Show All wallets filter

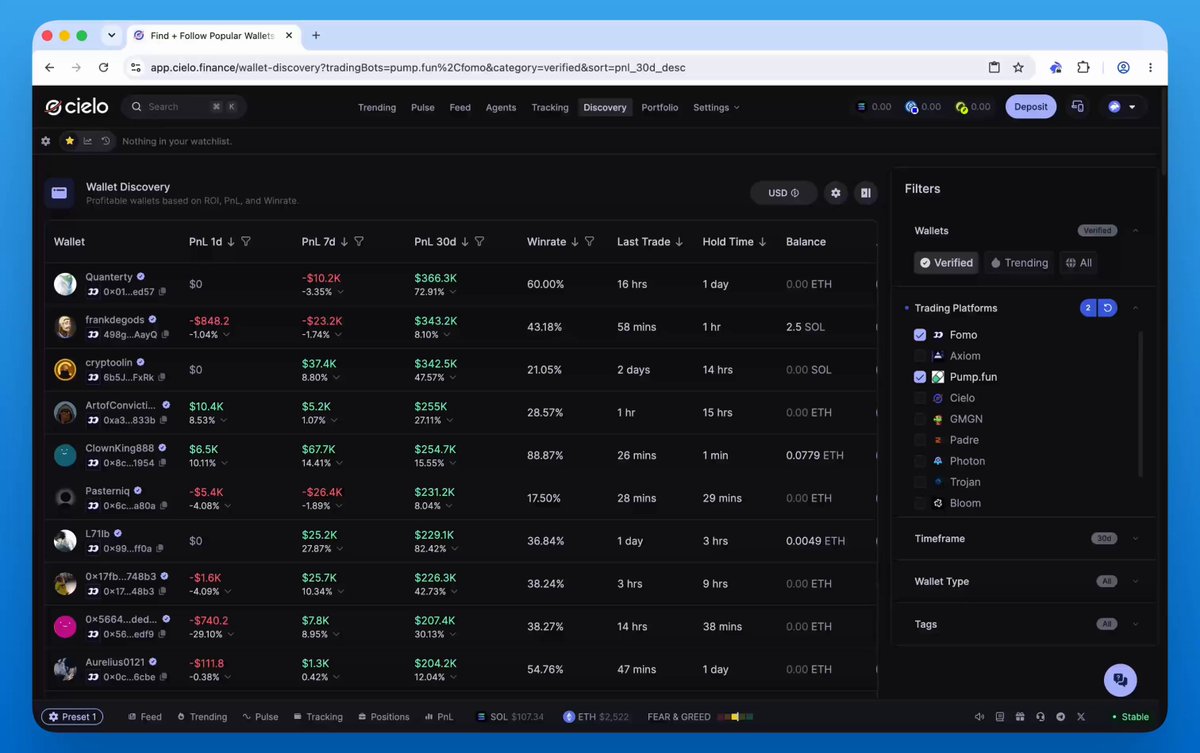(1078, 263)
